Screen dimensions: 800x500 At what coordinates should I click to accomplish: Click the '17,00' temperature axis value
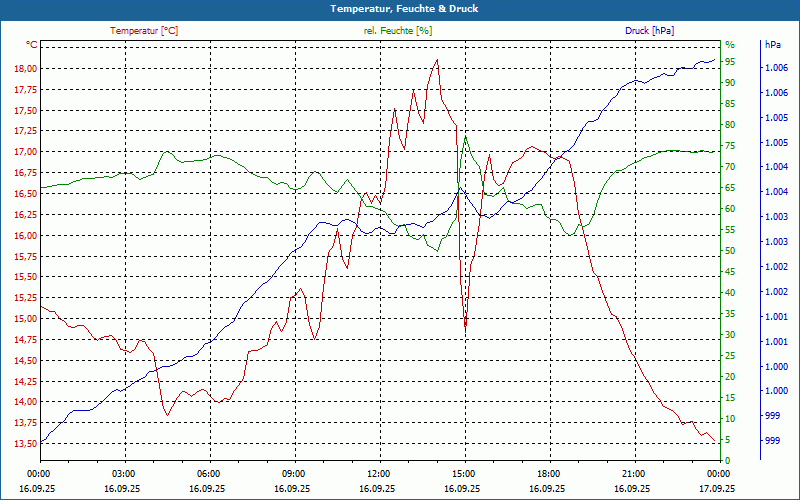pyautogui.click(x=27, y=152)
